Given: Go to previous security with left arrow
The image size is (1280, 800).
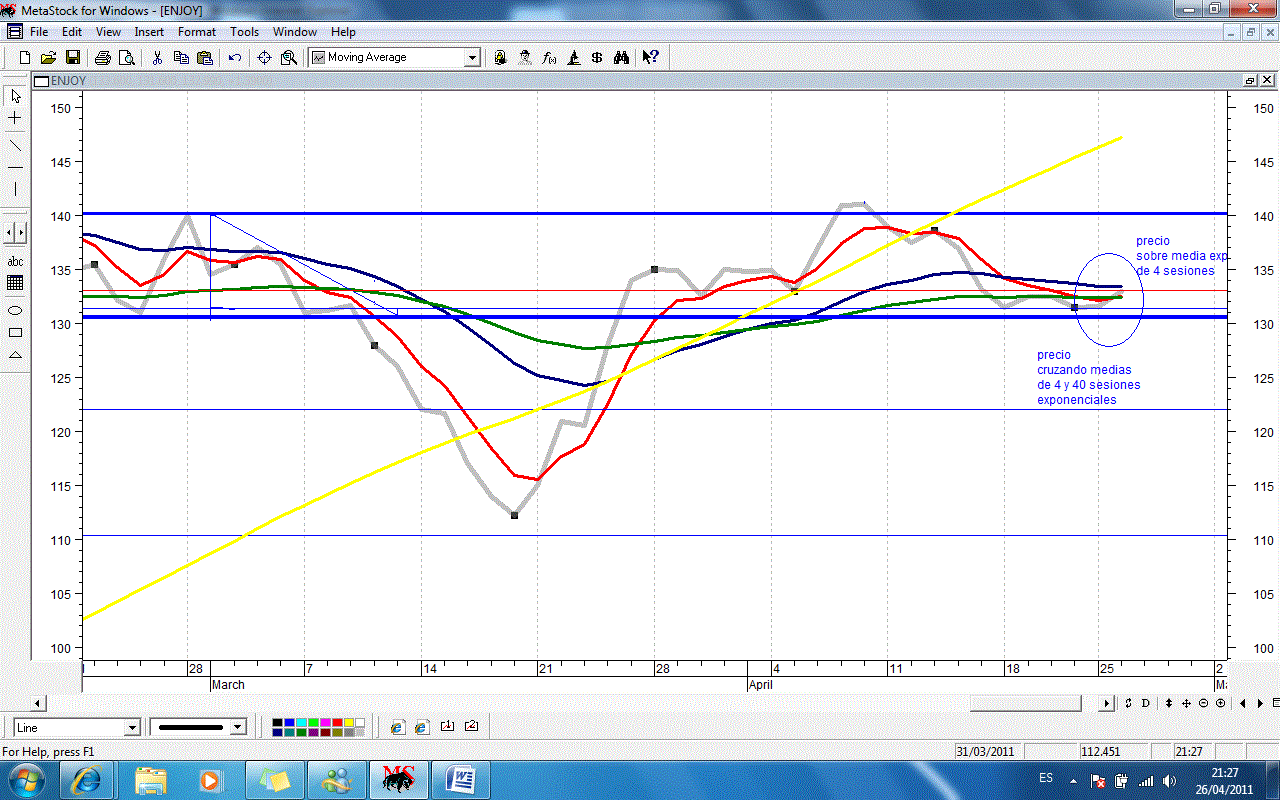Looking at the screenshot, I should (1243, 704).
